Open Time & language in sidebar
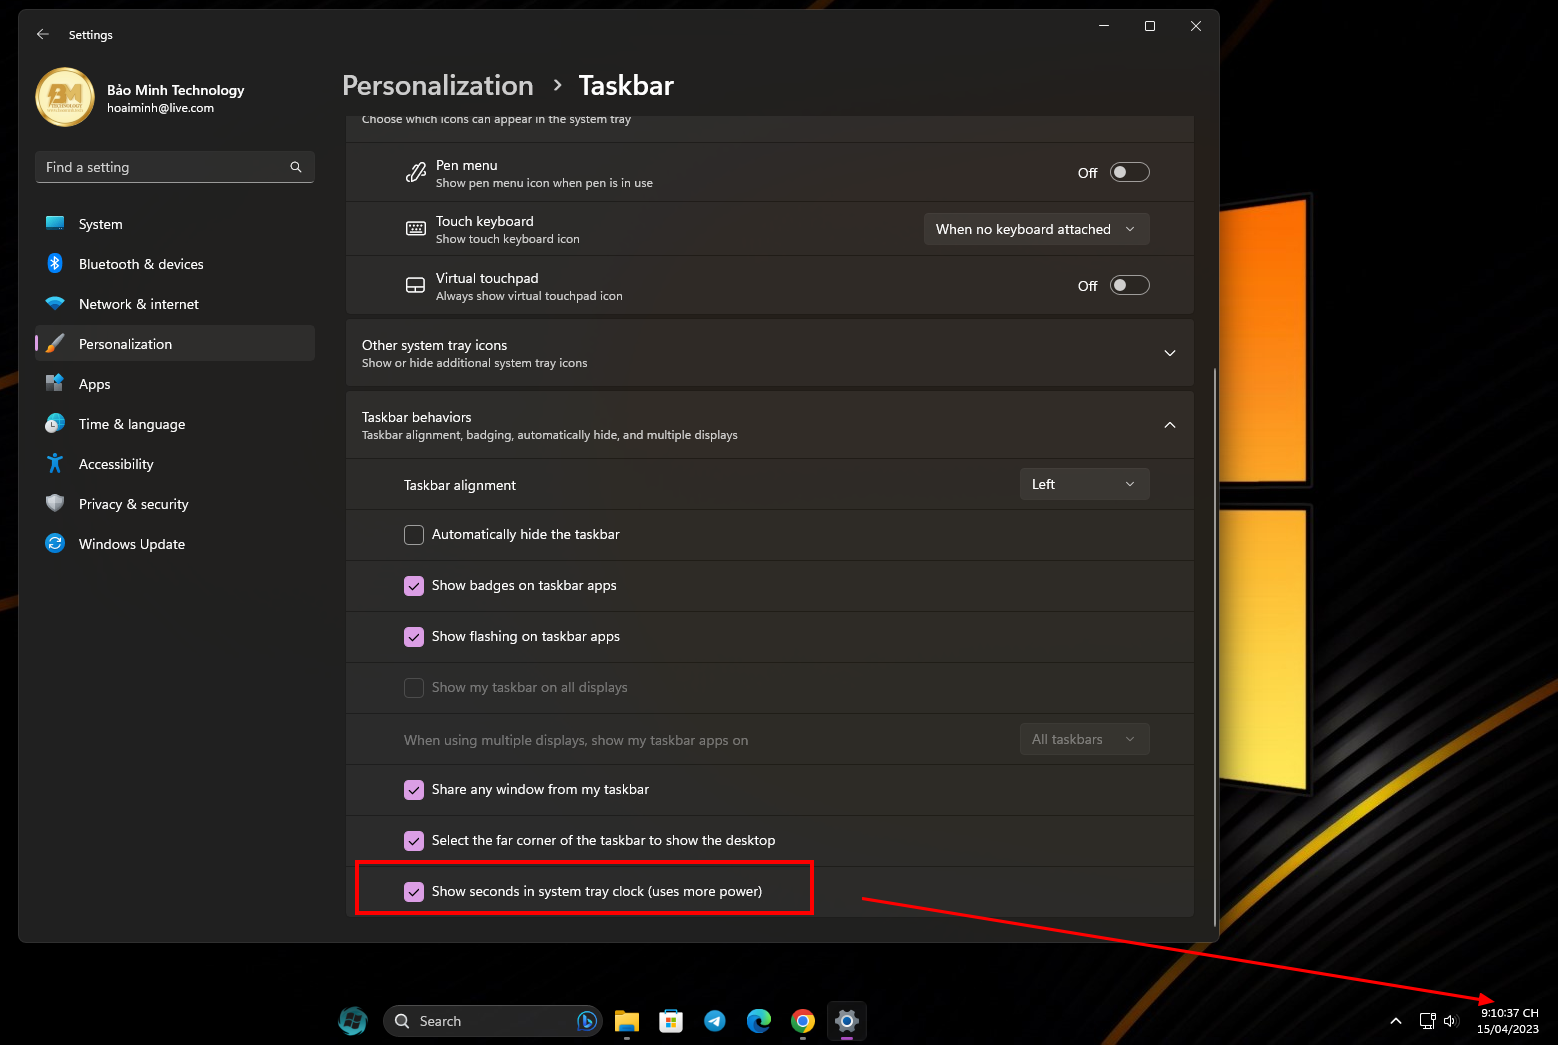 [x=175, y=424]
